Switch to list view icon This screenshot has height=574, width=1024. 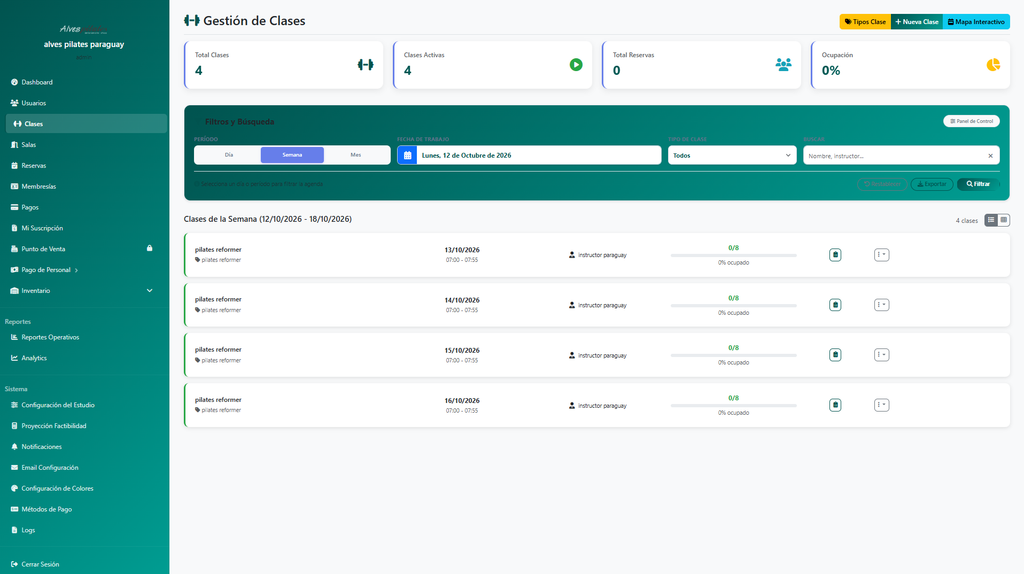click(x=991, y=220)
